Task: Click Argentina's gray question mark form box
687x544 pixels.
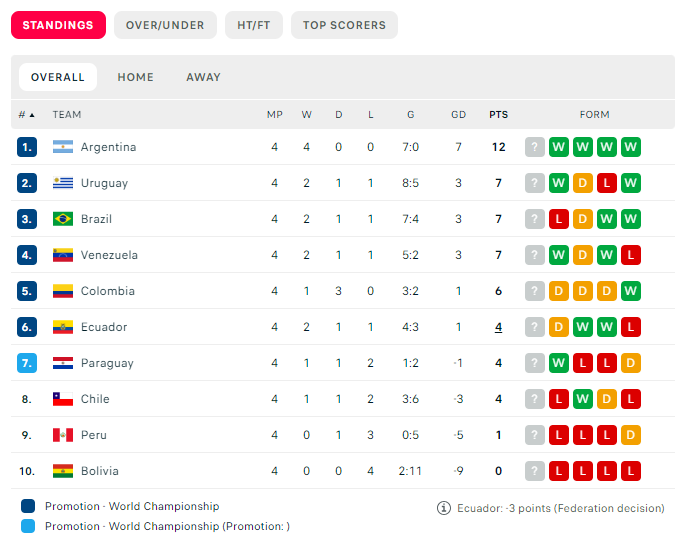Action: coord(535,147)
